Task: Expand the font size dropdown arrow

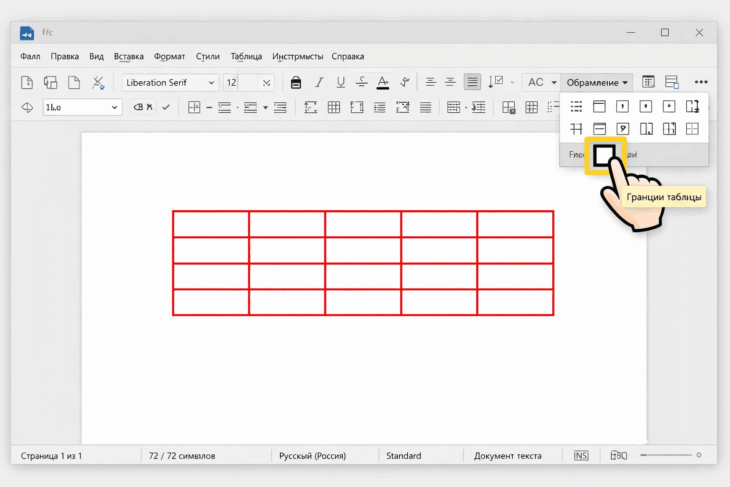Action: (266, 82)
